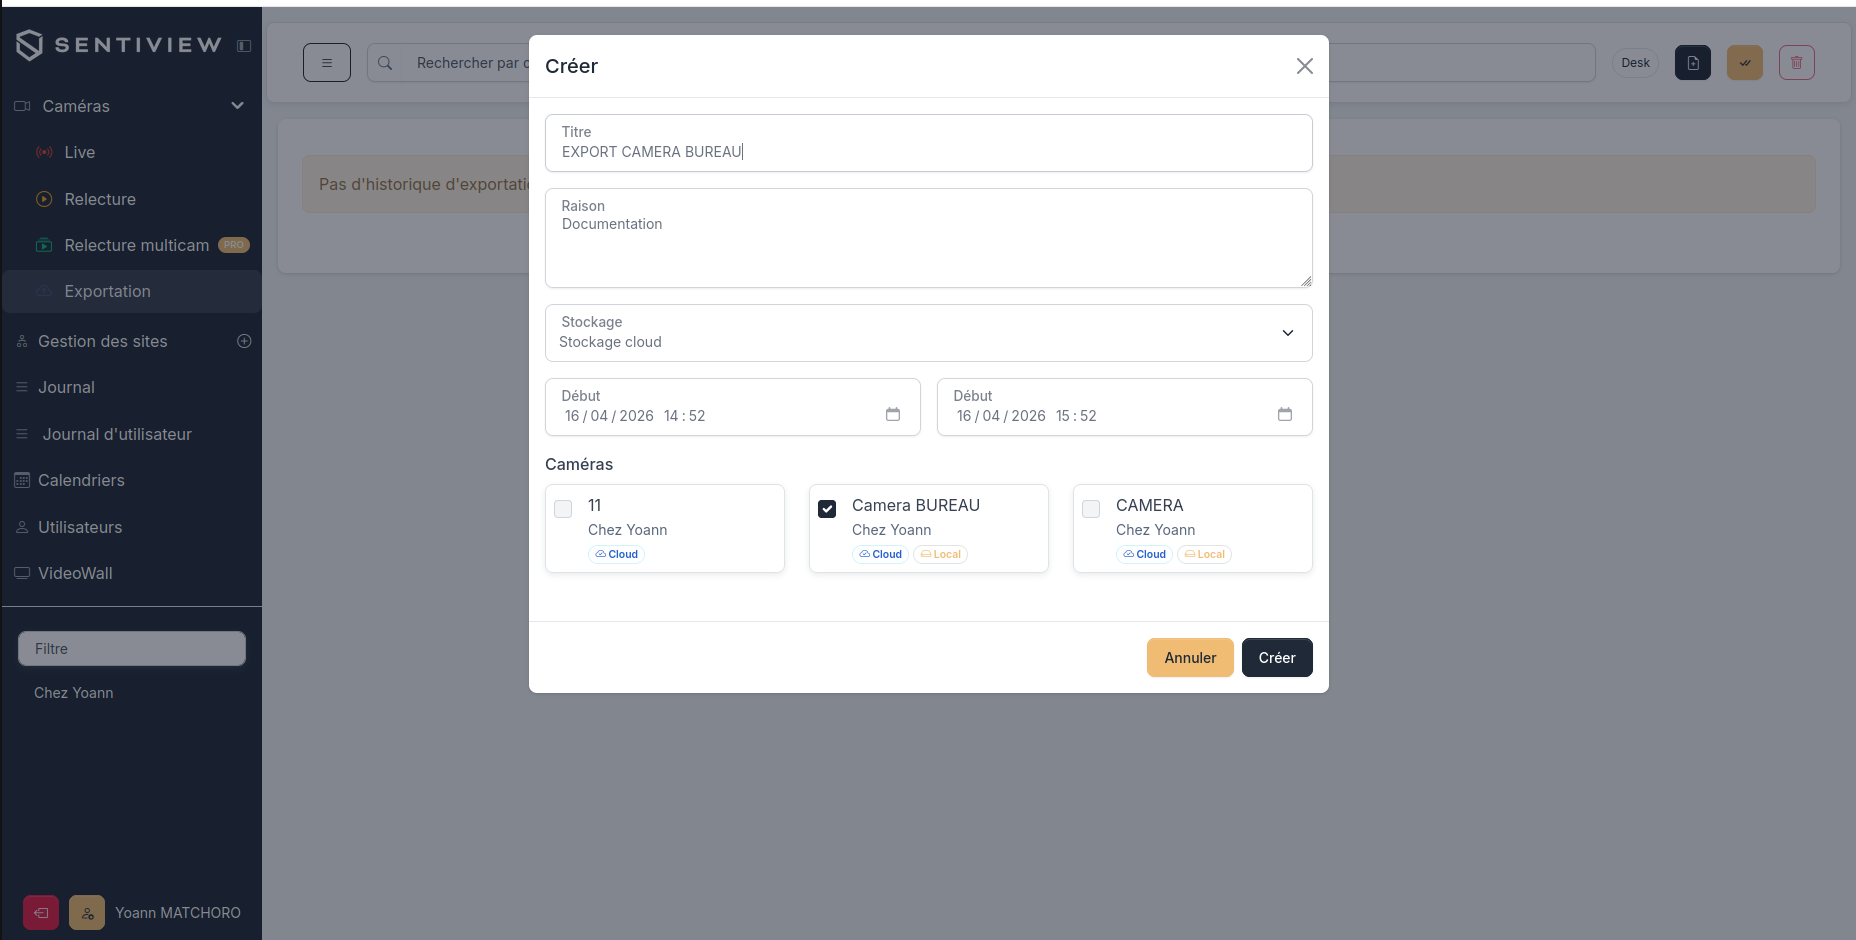Click the hamburger list button beside search

(327, 63)
